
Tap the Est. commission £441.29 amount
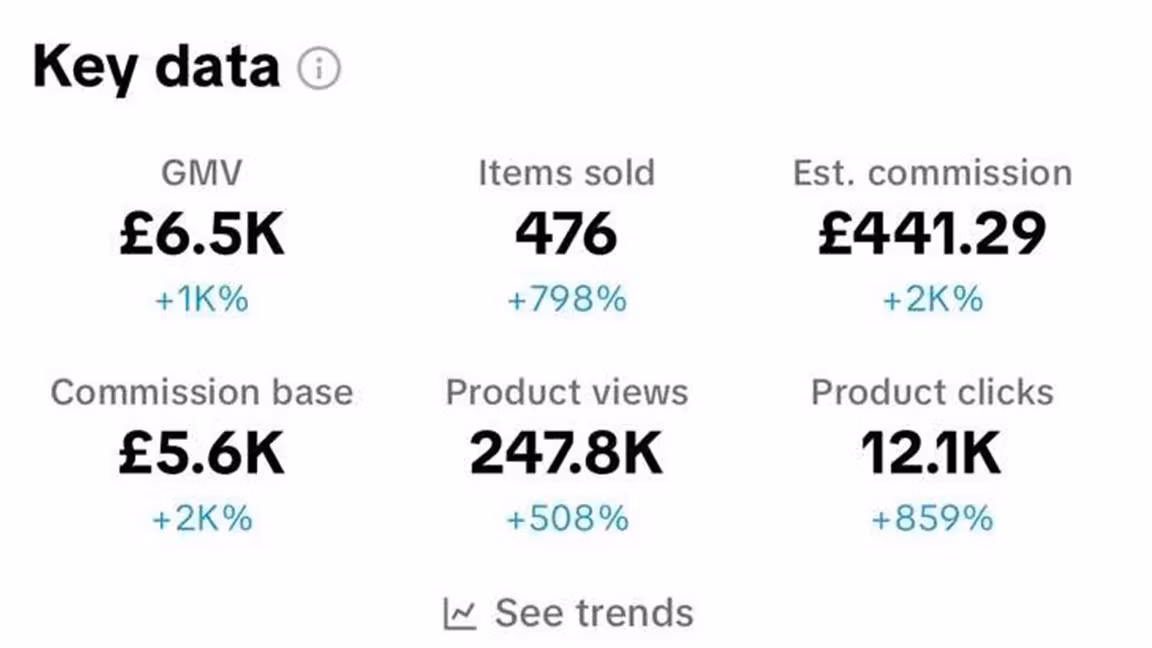(x=932, y=235)
